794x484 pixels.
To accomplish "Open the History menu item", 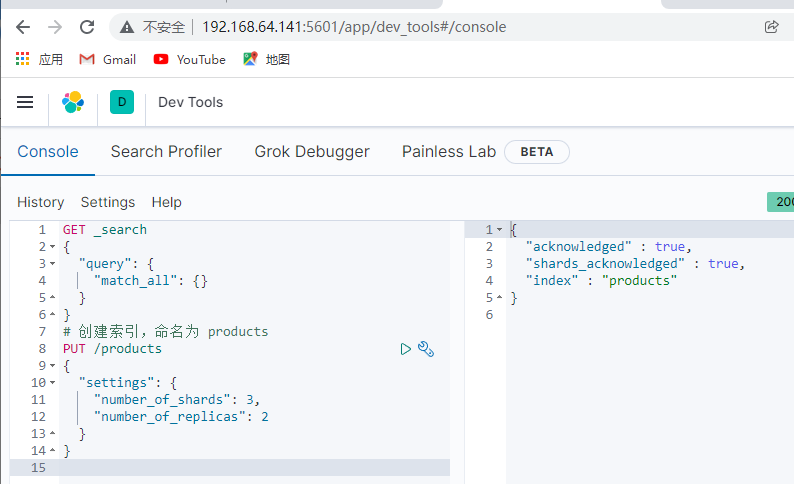I will [x=40, y=202].
